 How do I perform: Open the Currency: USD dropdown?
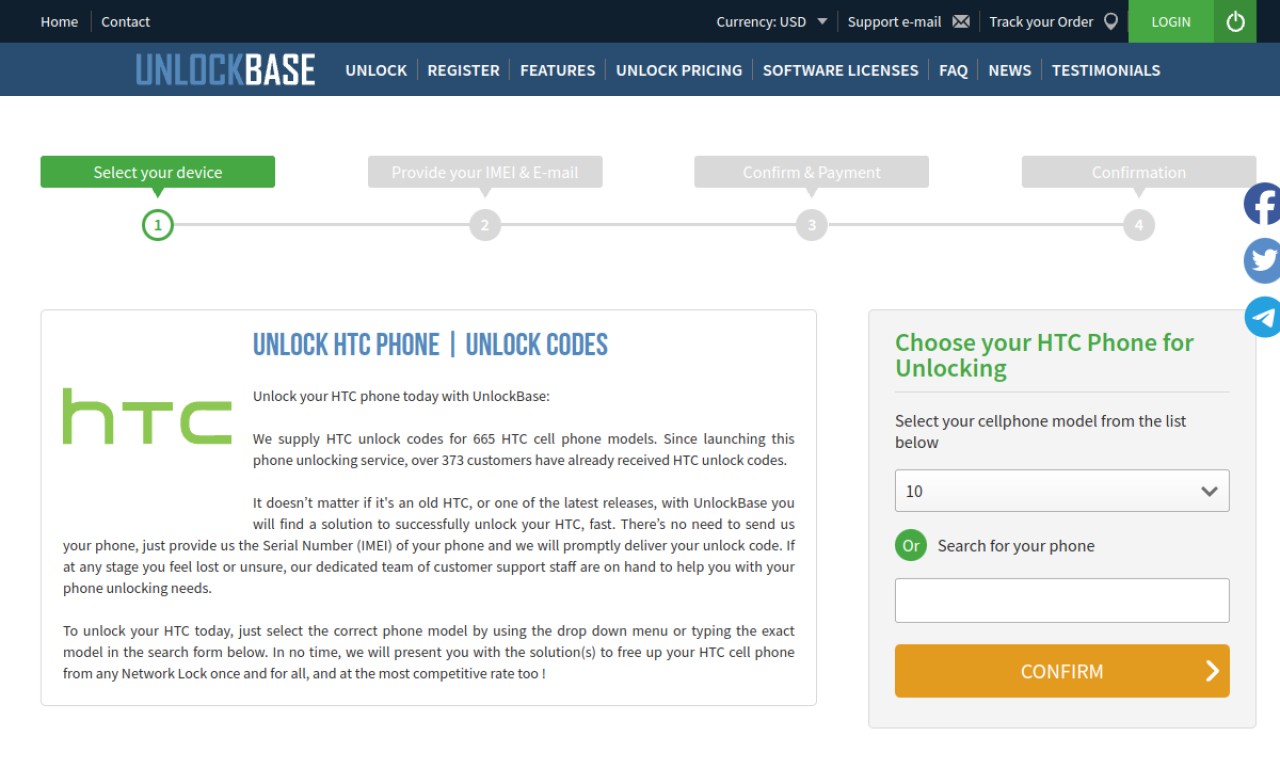(x=772, y=22)
